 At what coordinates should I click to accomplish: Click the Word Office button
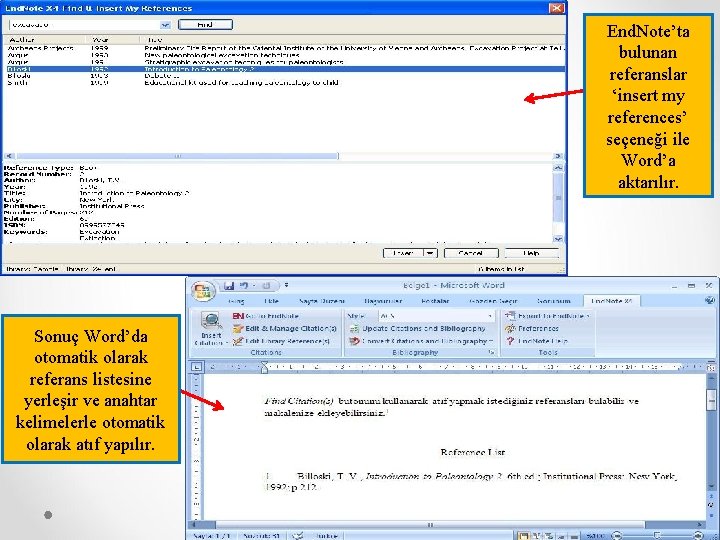click(x=203, y=291)
